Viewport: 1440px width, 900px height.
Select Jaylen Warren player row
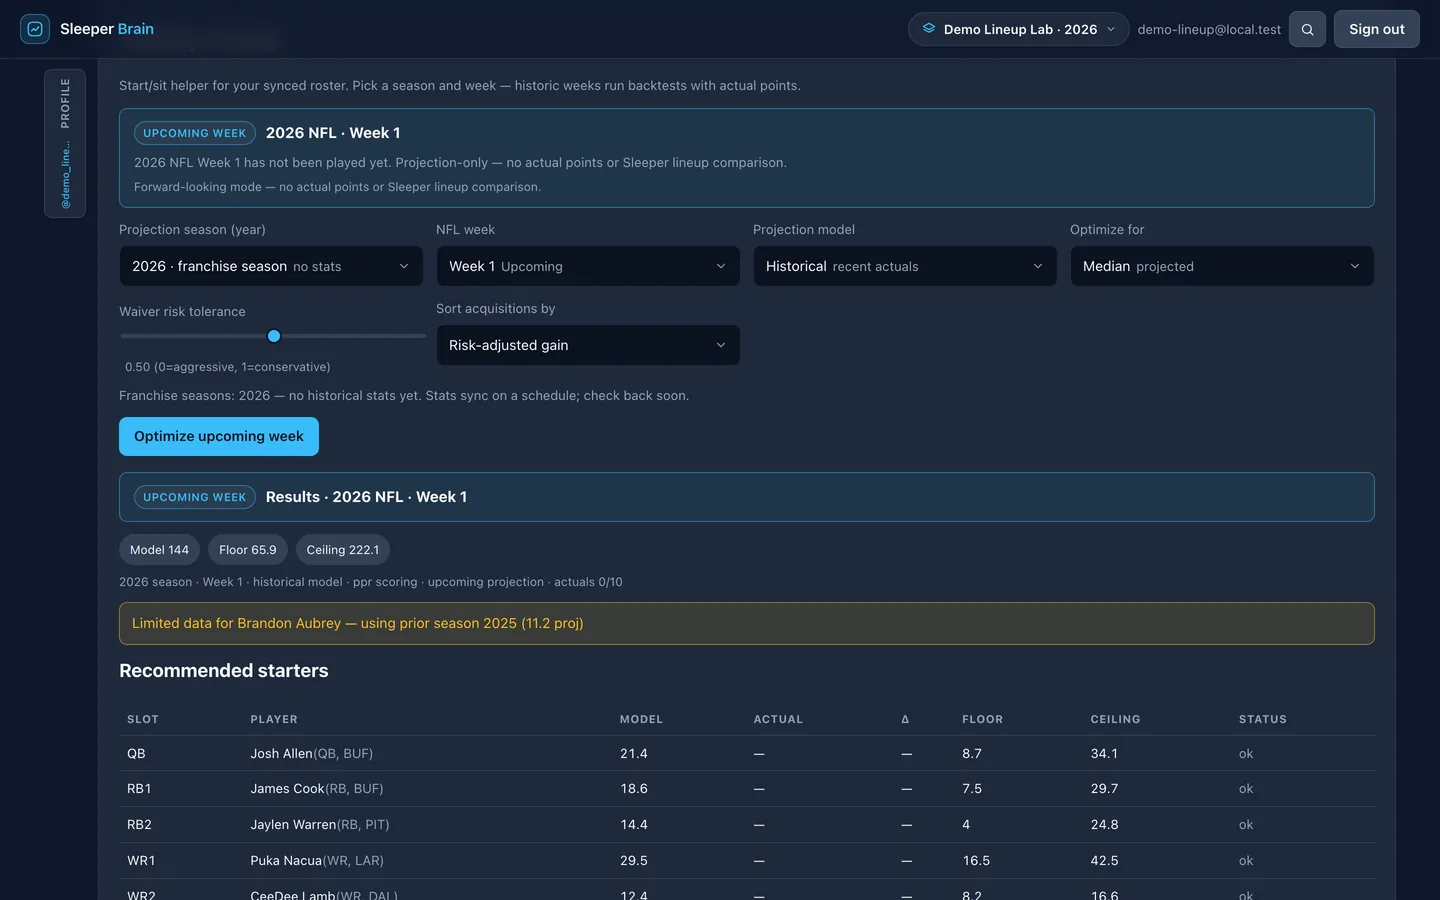point(747,824)
